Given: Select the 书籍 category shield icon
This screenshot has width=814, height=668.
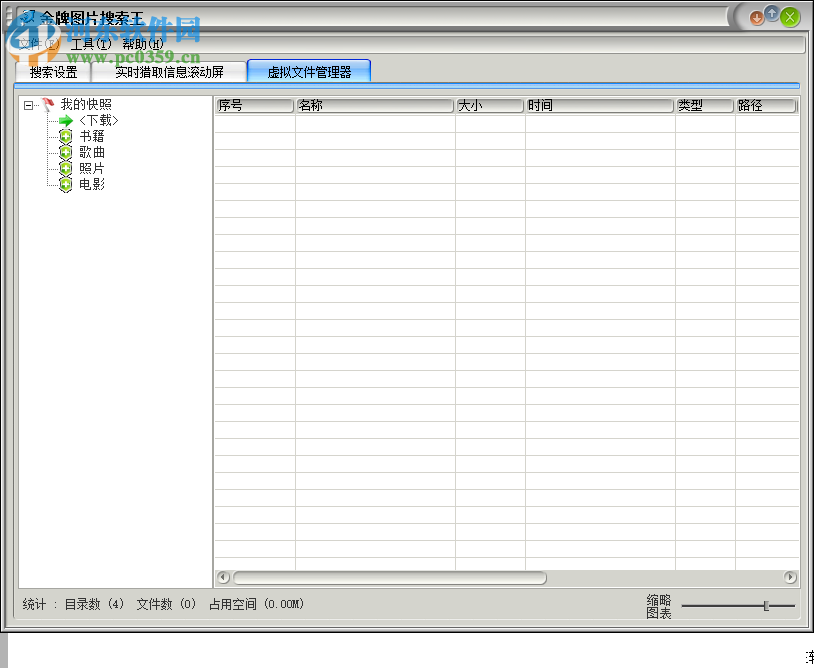Looking at the screenshot, I should (x=65, y=135).
